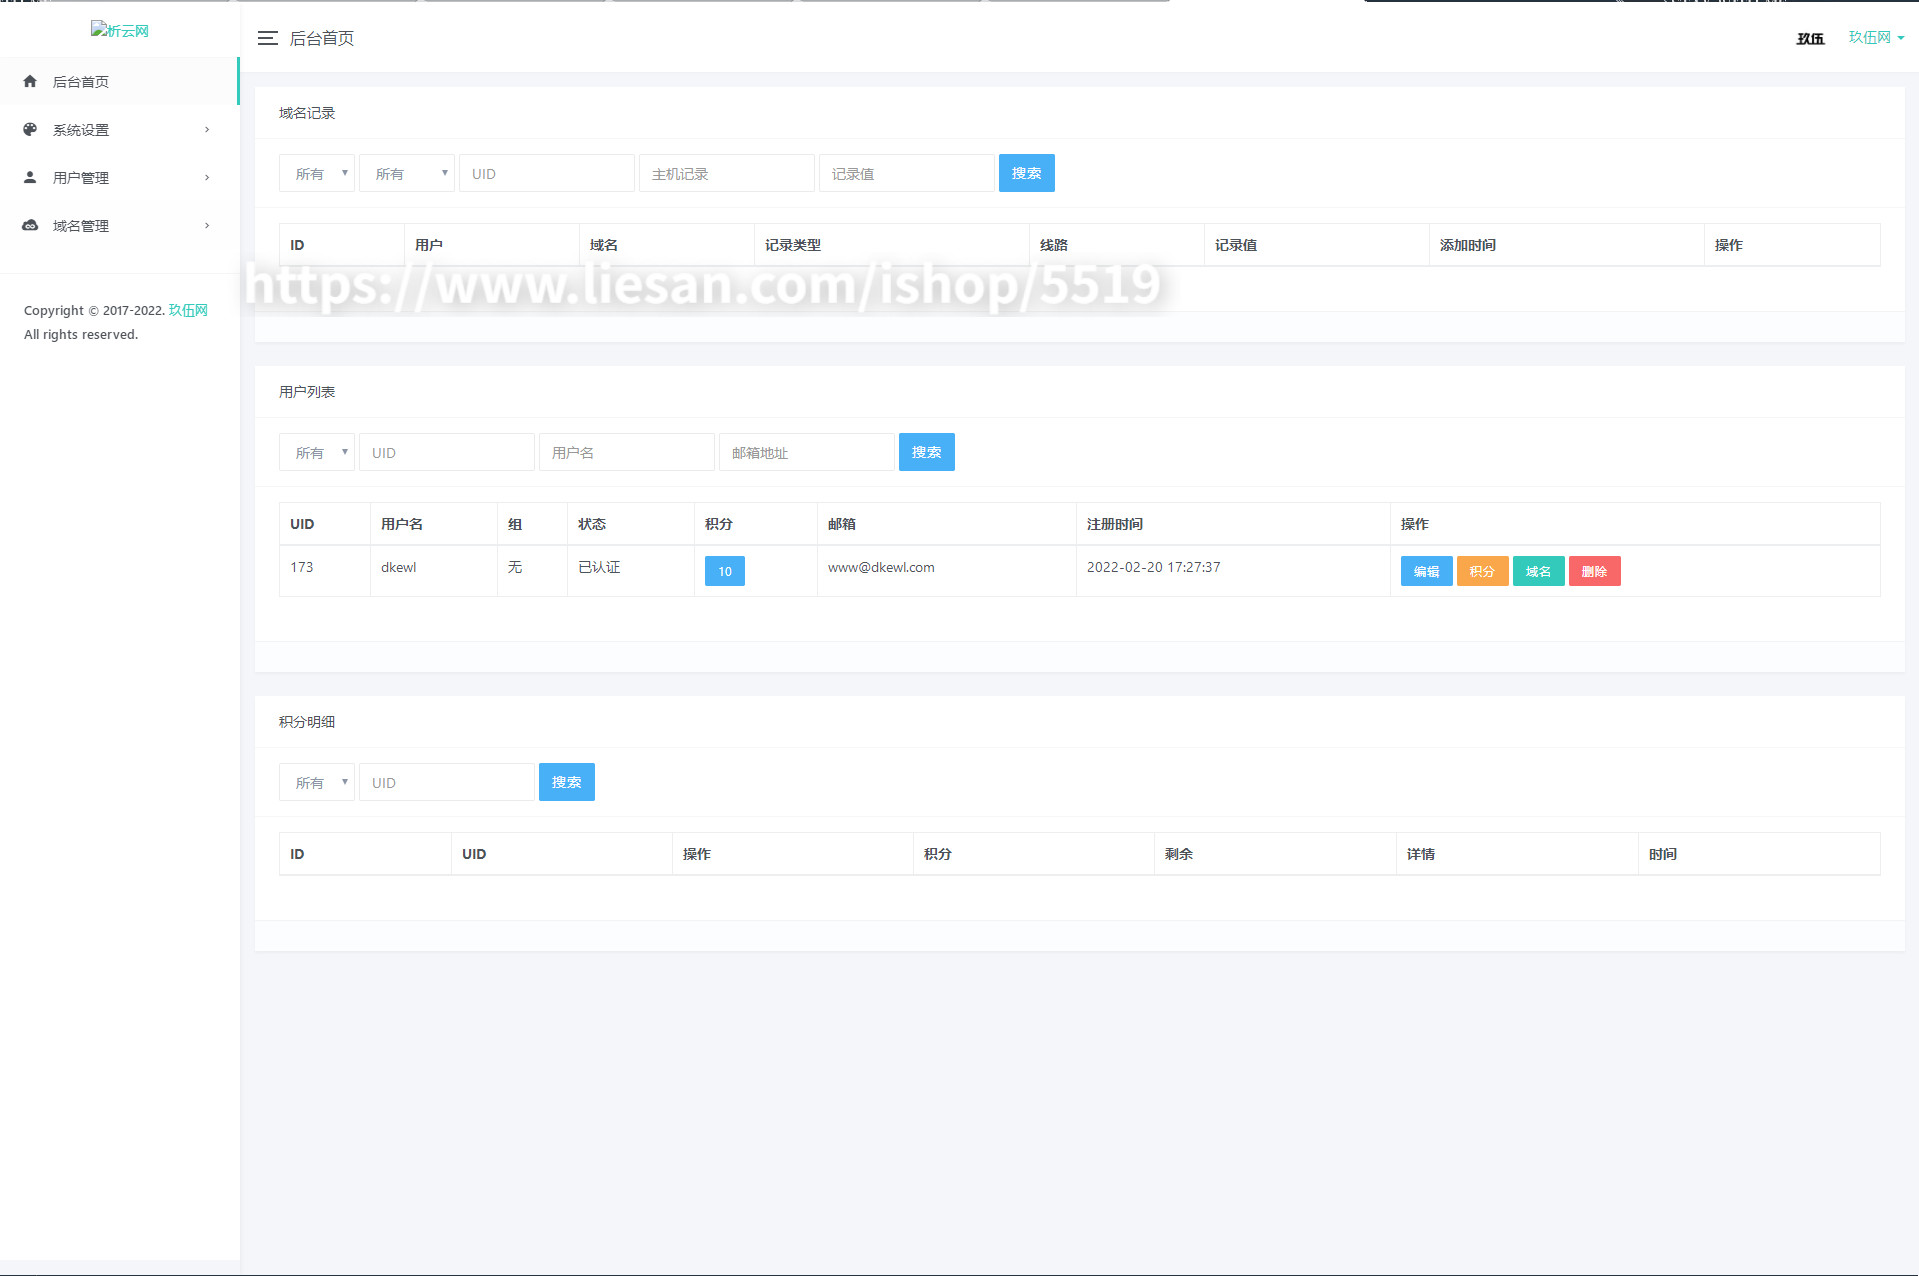Open 用户管理 sidebar menu item

pos(119,177)
